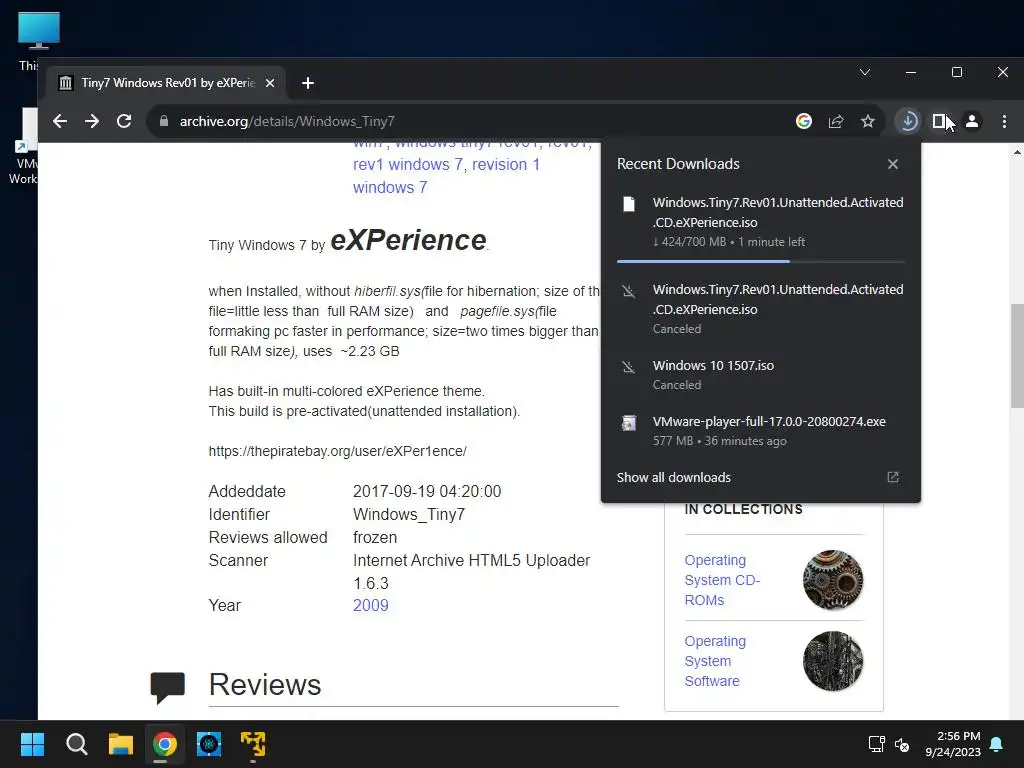This screenshot has width=1024, height=768.
Task: Open the Chrome profile menu
Action: click(972, 121)
